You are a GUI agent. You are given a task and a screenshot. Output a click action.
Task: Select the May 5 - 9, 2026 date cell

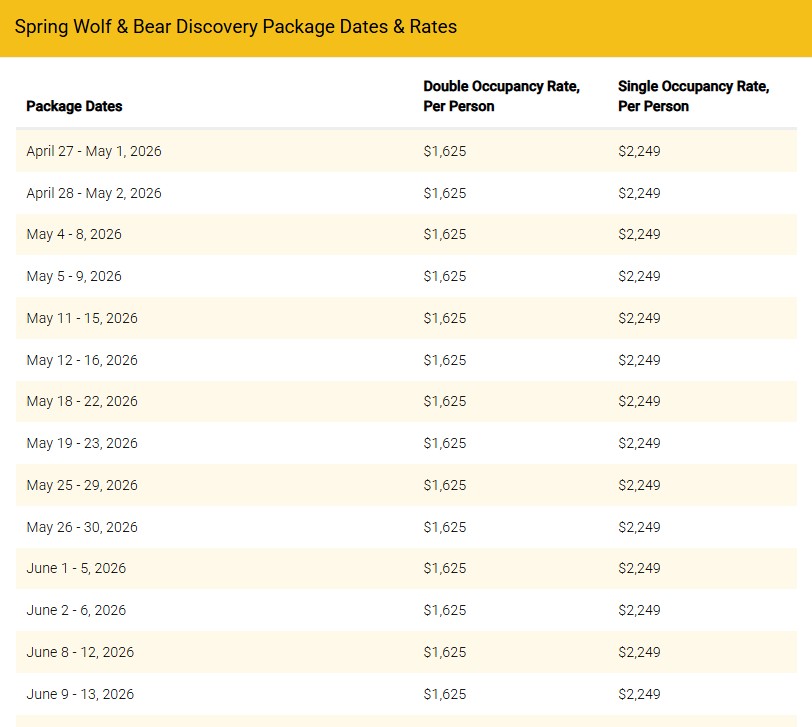pyautogui.click(x=74, y=276)
